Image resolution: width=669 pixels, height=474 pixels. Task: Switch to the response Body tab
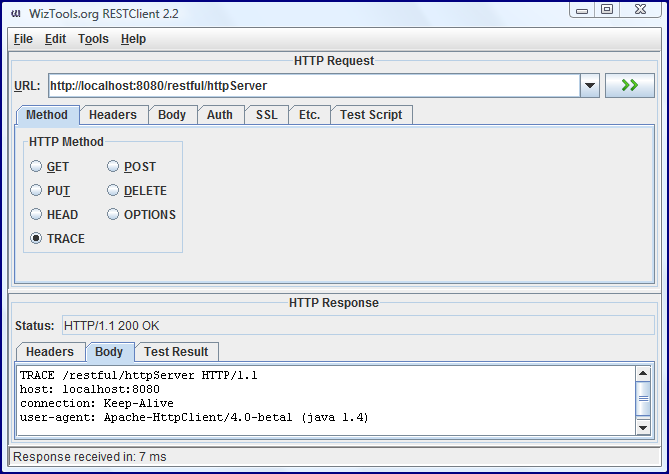109,352
